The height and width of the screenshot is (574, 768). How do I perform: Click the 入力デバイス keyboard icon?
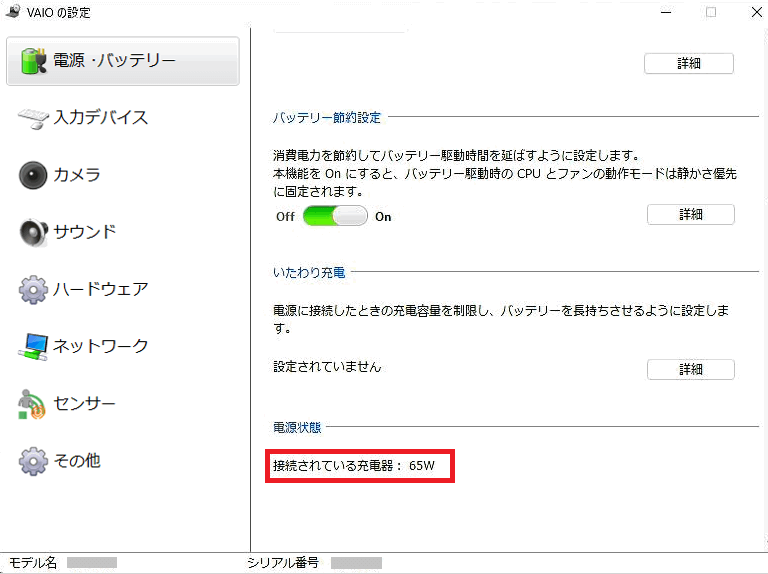click(33, 119)
